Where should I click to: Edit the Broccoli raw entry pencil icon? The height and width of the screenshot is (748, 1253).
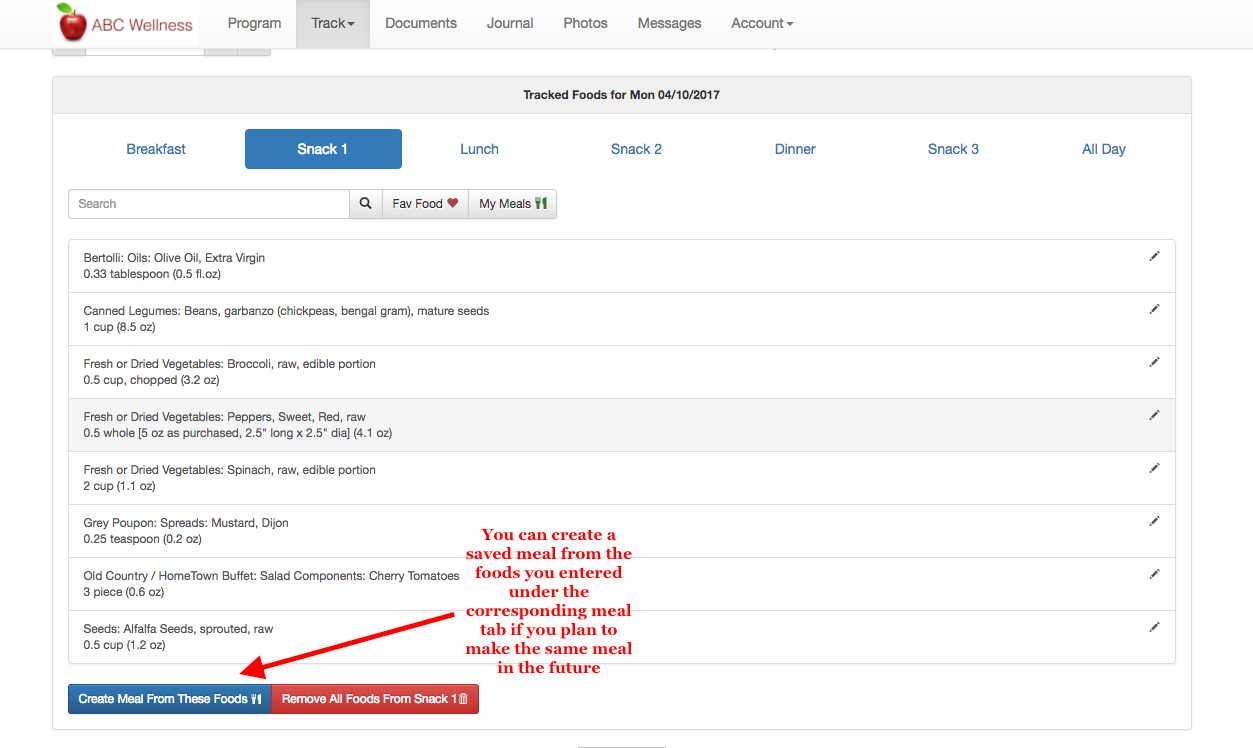[1154, 362]
